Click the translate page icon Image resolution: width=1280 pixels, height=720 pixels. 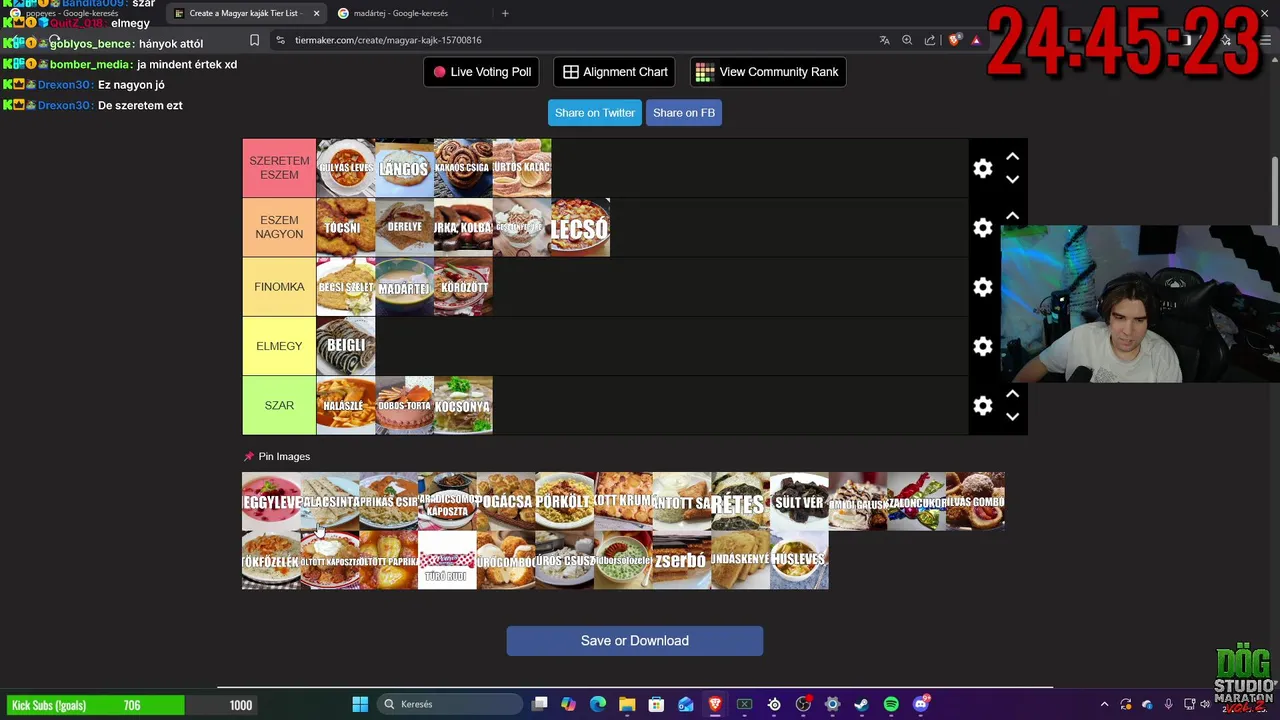click(x=884, y=40)
